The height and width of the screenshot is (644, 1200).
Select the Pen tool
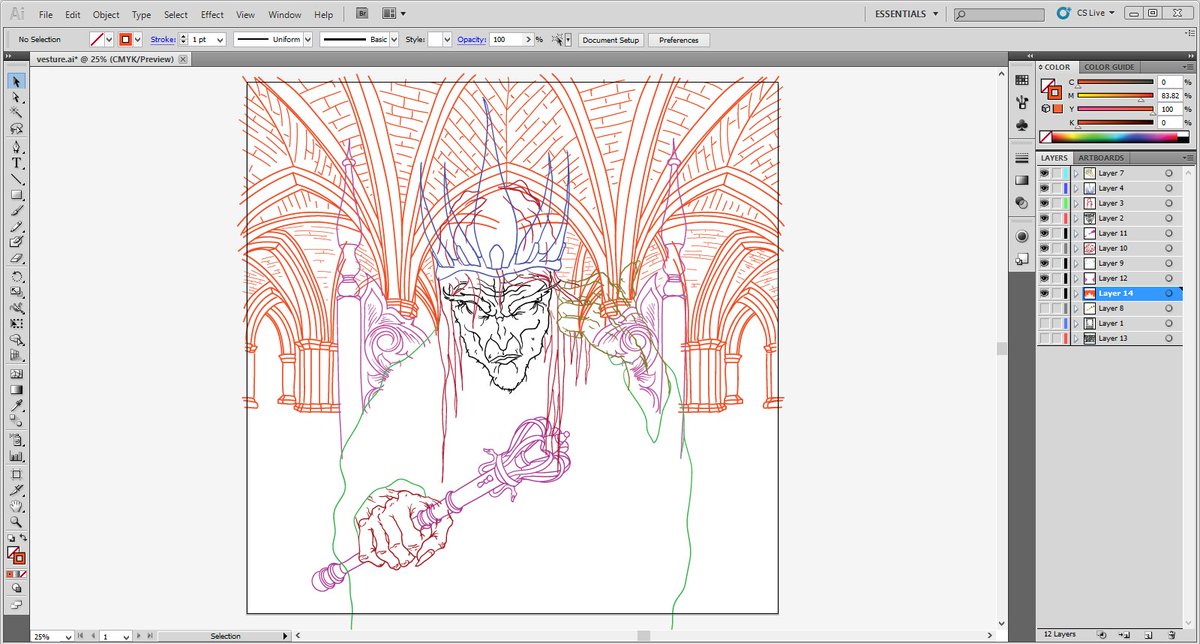(x=17, y=146)
